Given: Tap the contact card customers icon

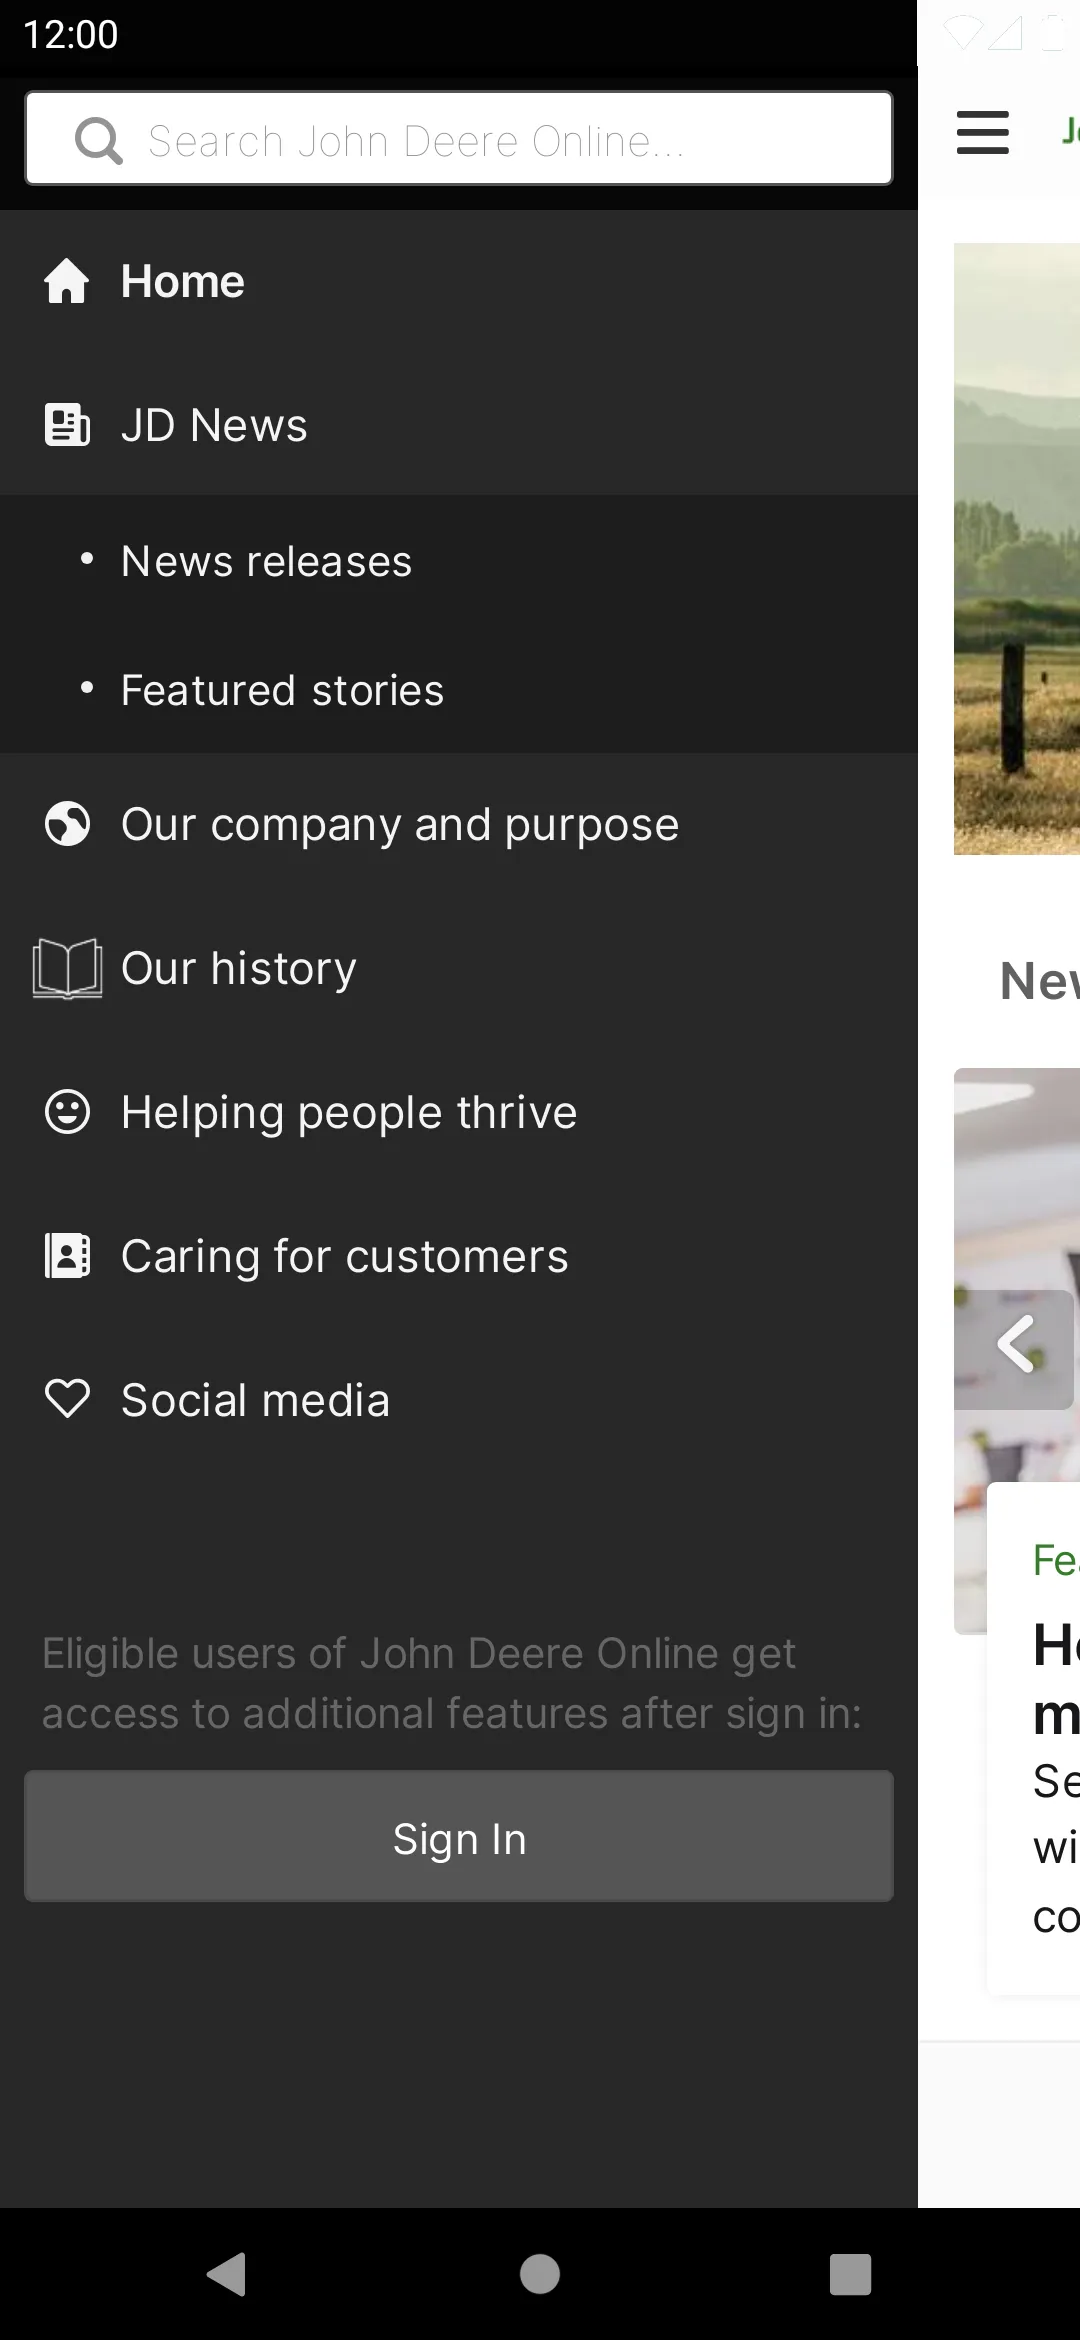Looking at the screenshot, I should (x=67, y=1256).
